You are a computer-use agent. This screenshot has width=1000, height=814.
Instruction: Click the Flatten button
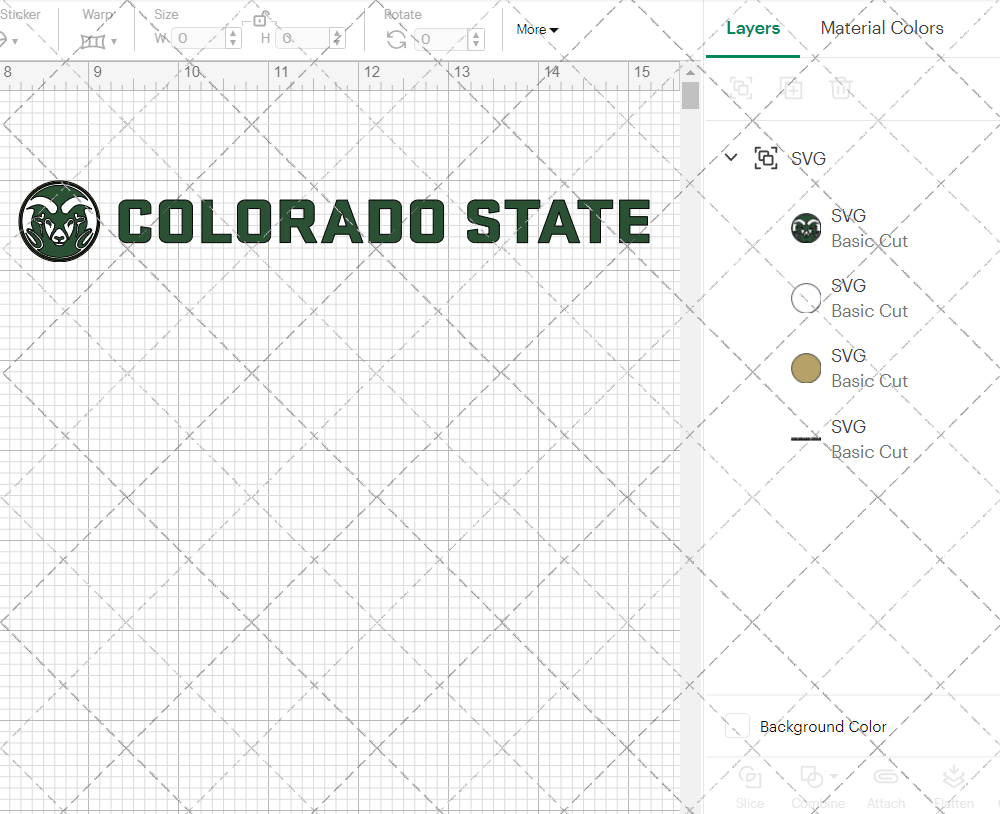click(x=953, y=788)
